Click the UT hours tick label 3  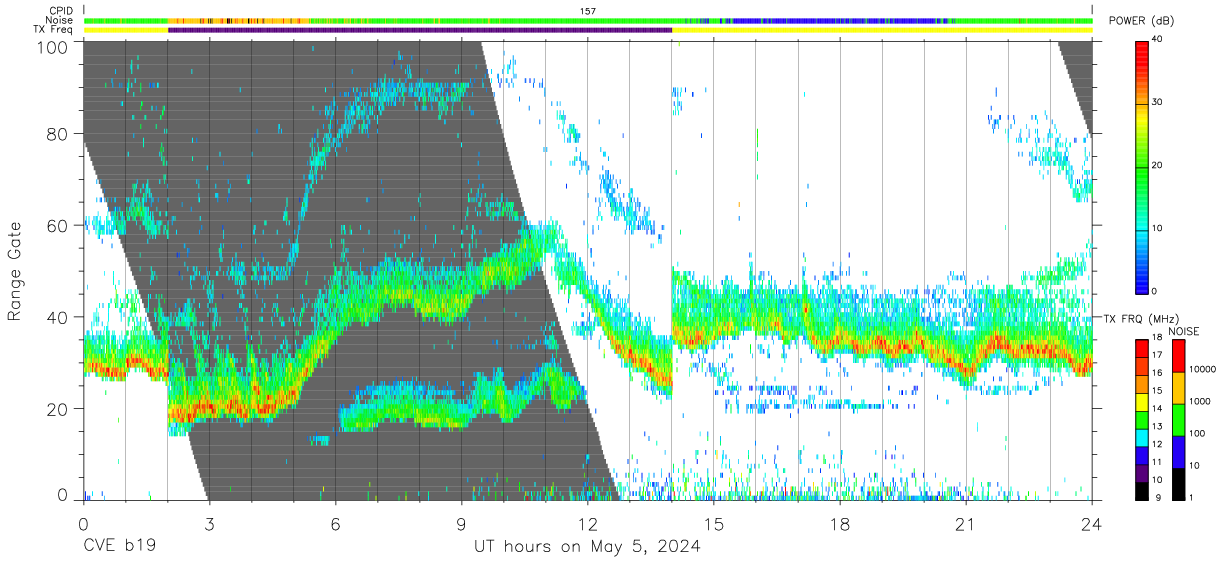[x=208, y=524]
